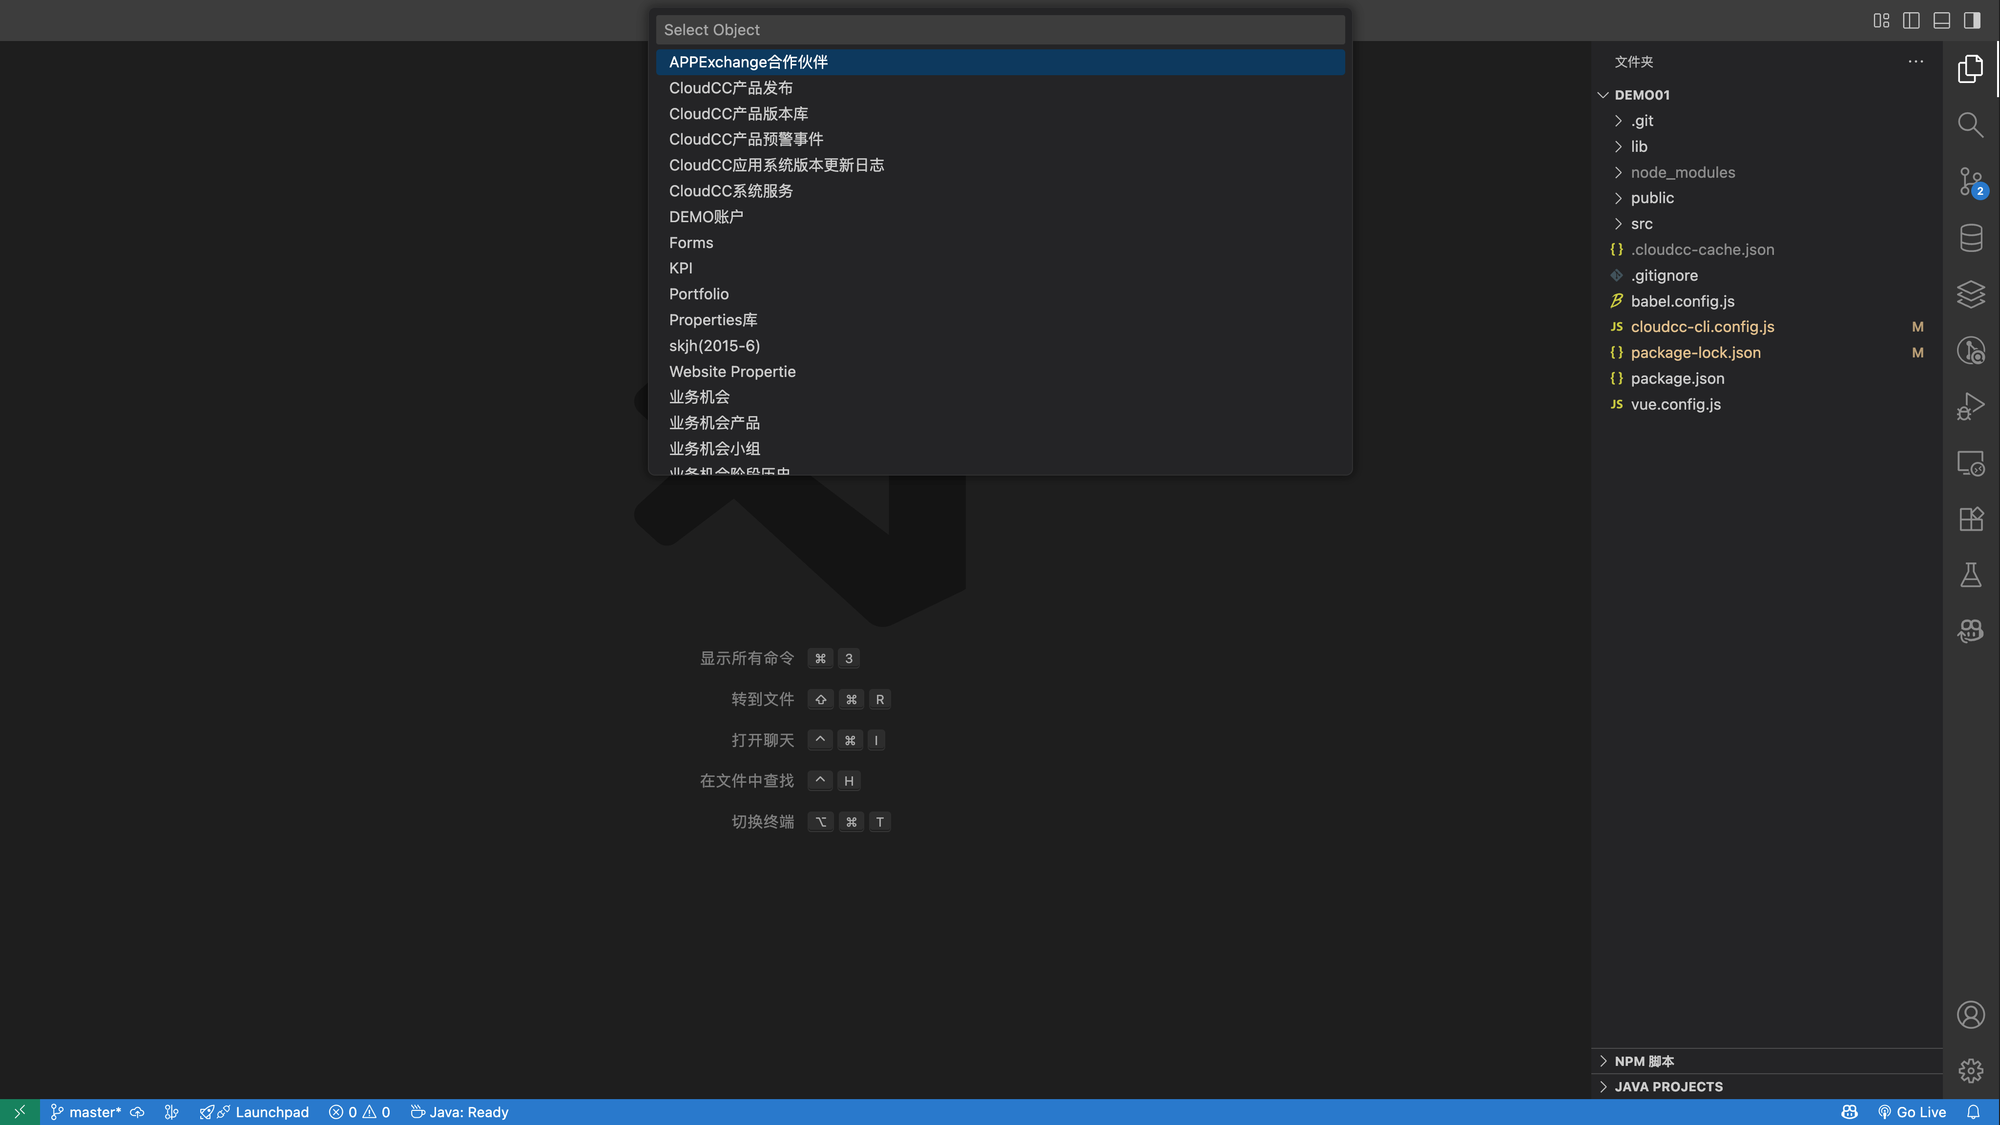Open the Testing flask icon

(x=1970, y=575)
